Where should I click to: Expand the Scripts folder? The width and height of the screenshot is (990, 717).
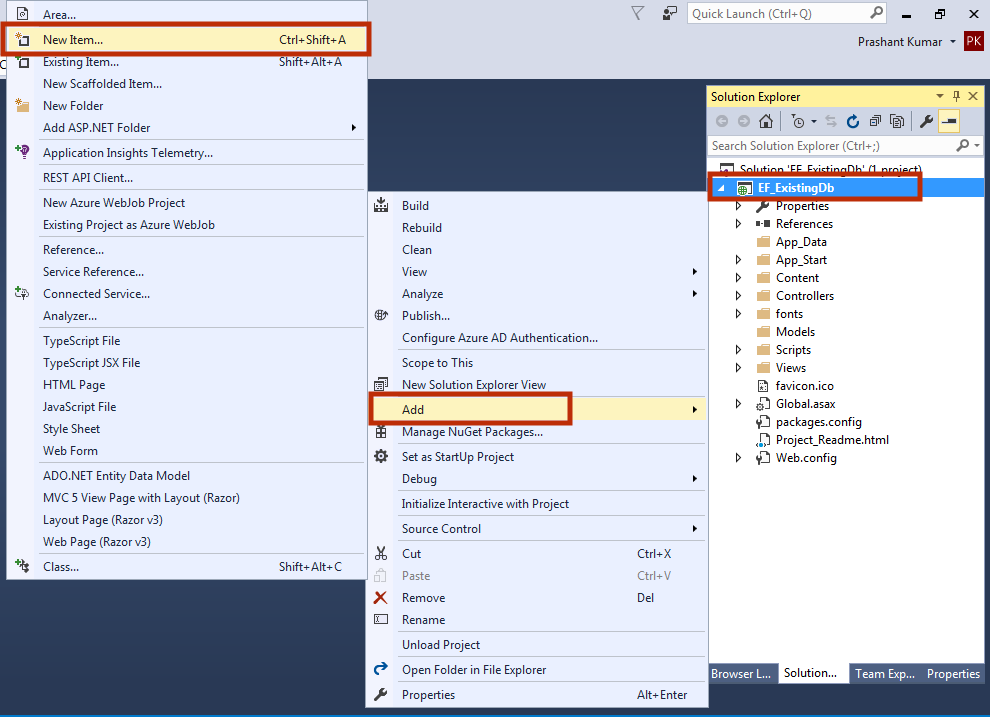pyautogui.click(x=738, y=350)
